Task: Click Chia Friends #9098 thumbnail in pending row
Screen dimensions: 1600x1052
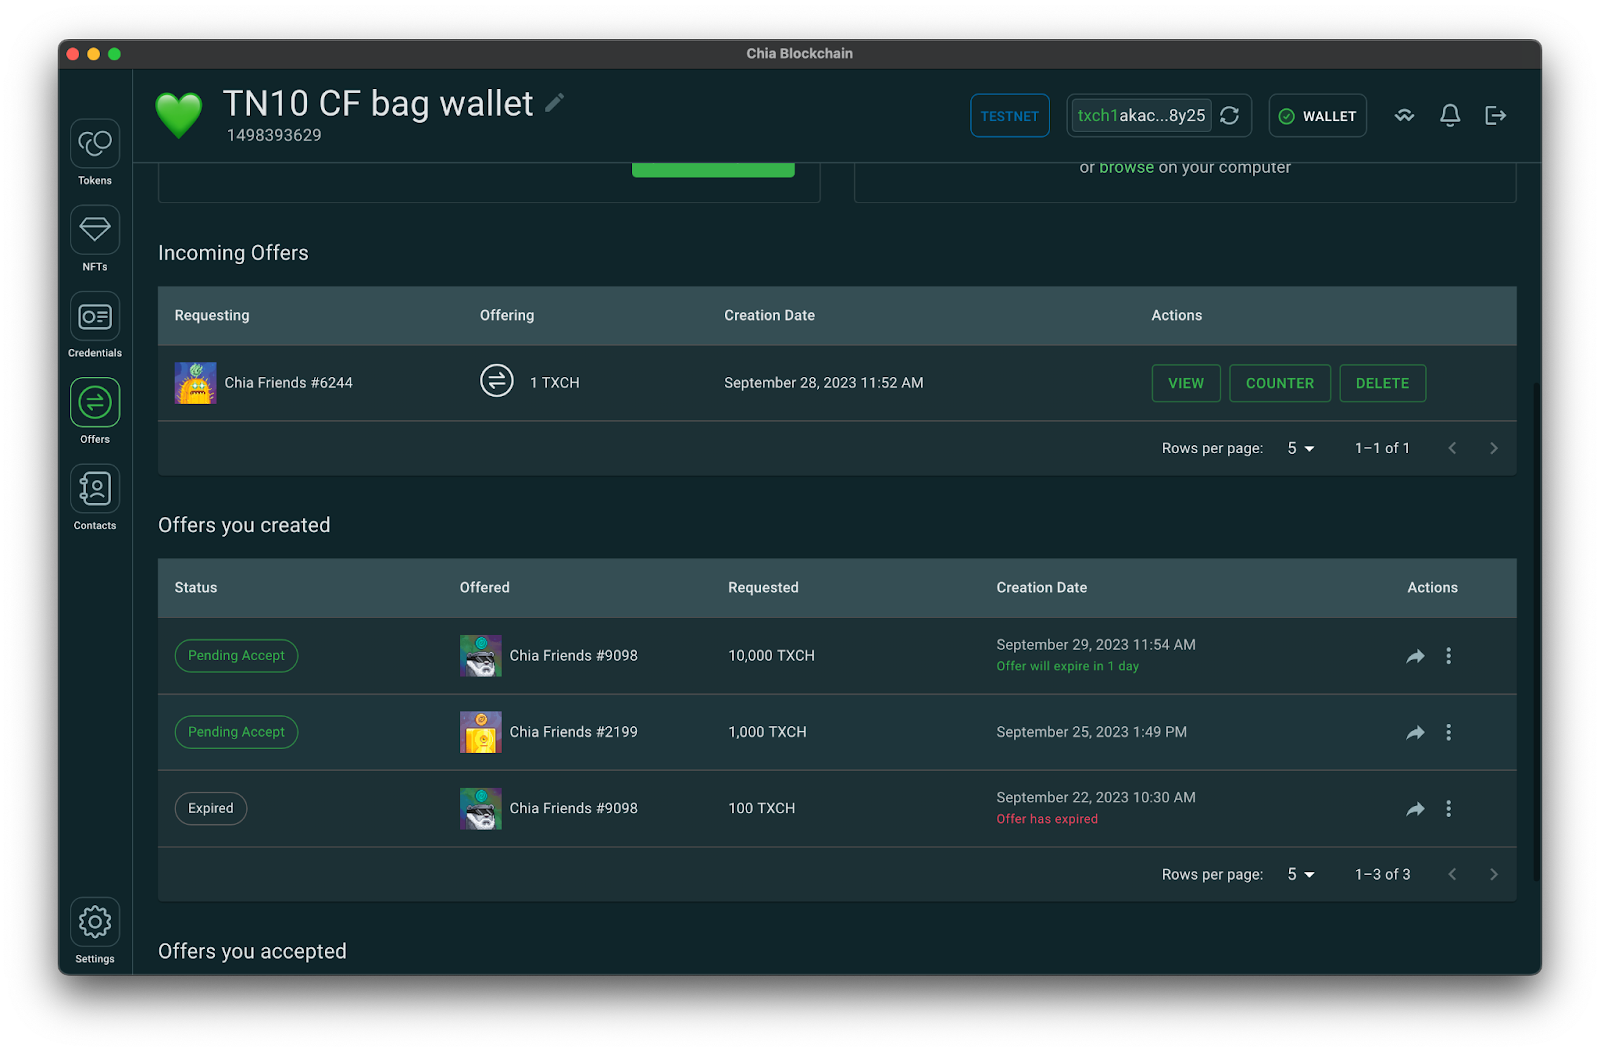Action: click(481, 656)
